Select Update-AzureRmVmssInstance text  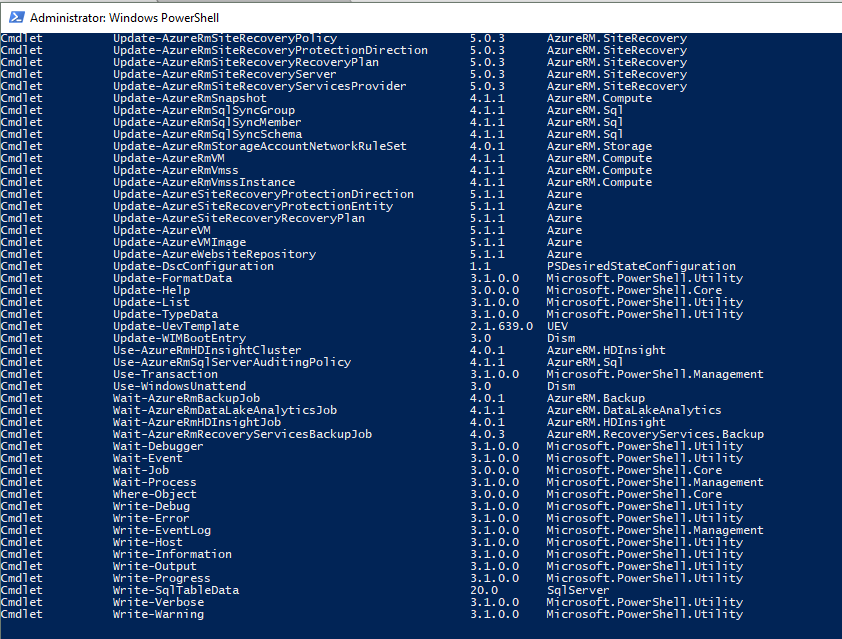[204, 182]
